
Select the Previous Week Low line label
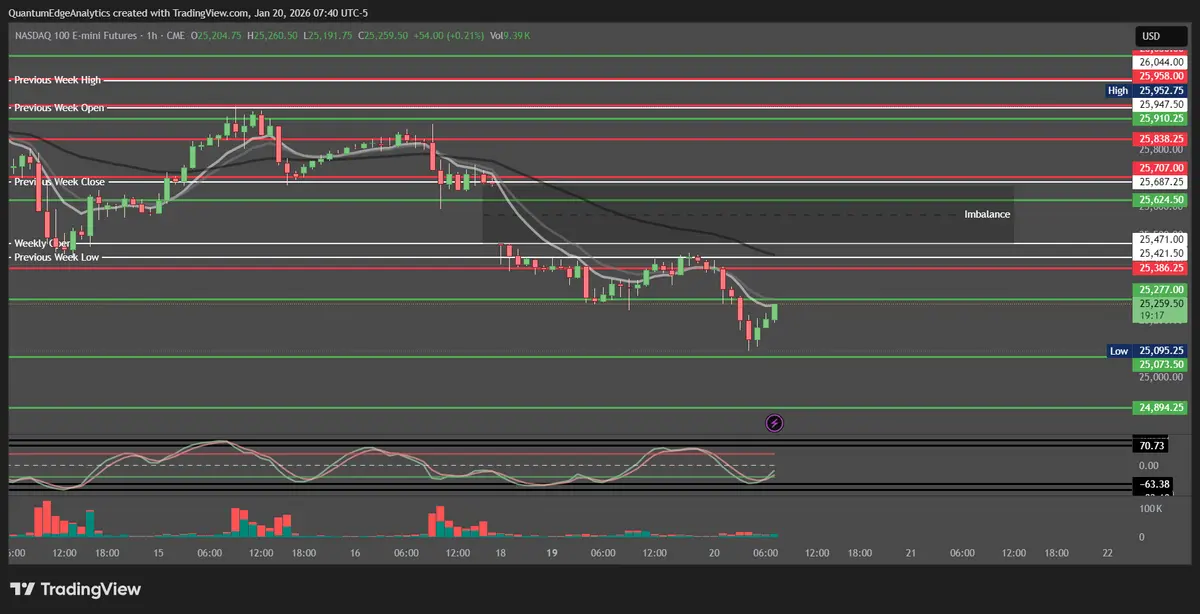[55, 257]
